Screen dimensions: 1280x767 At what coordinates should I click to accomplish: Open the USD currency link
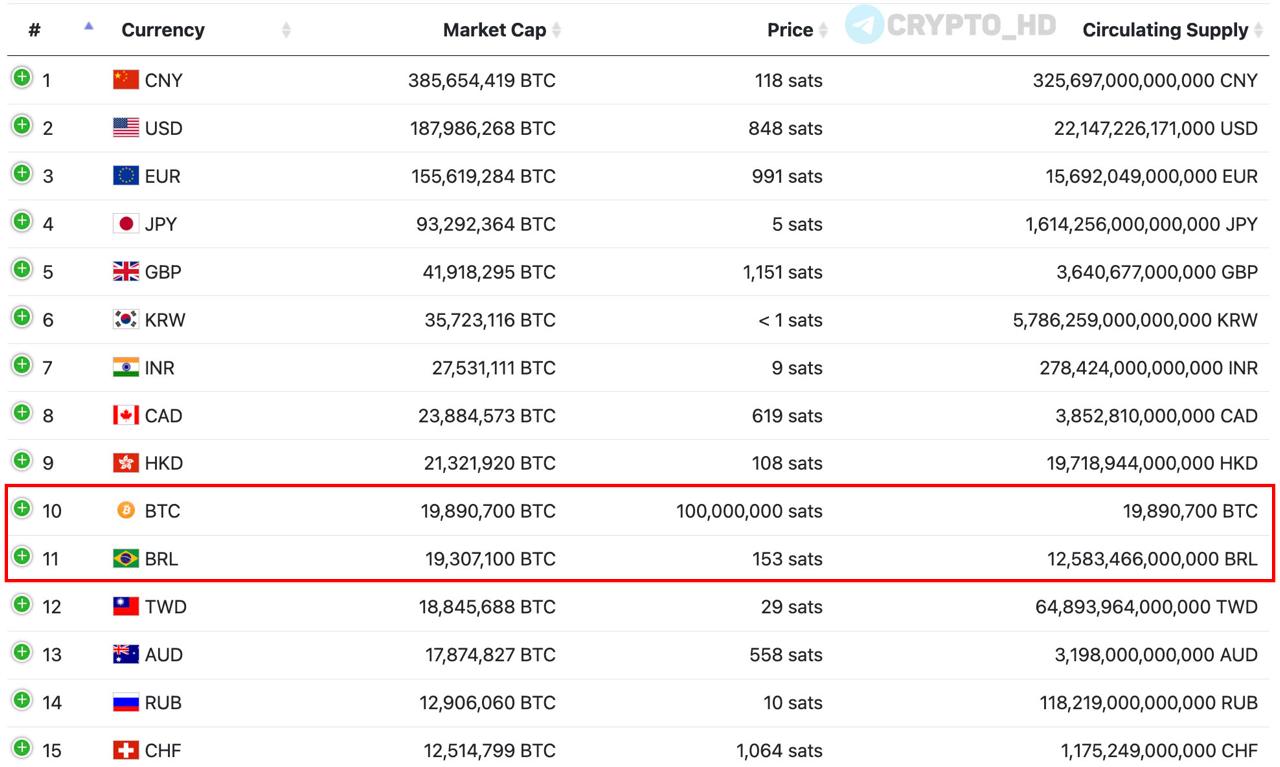coord(164,128)
